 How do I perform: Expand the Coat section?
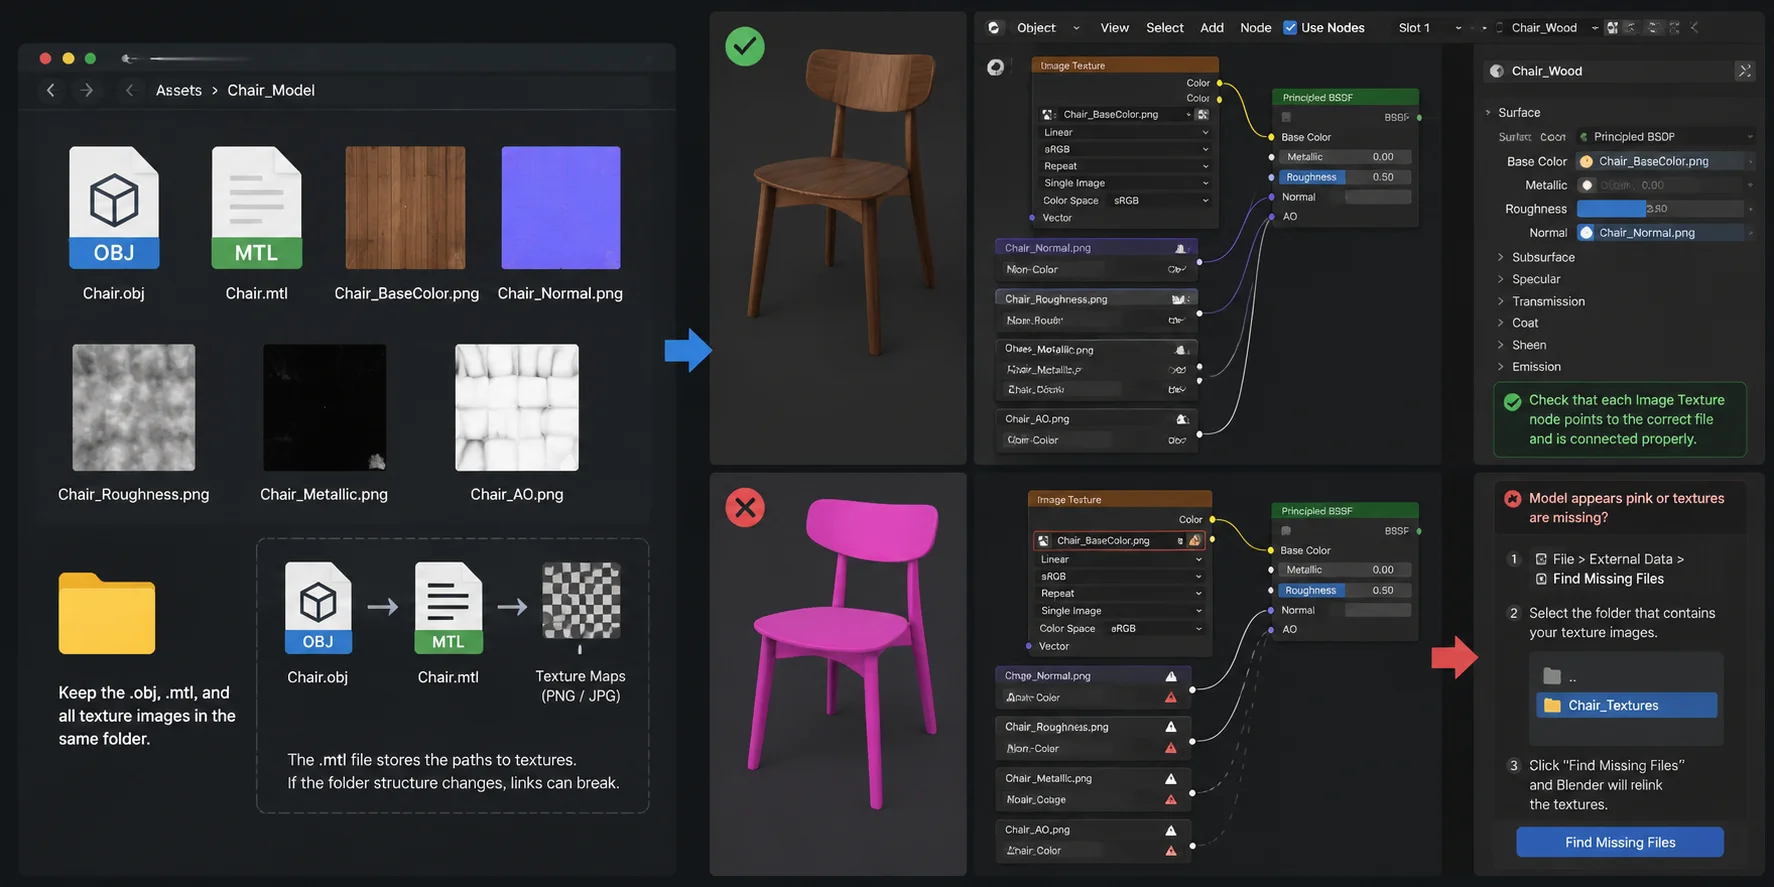point(1518,323)
